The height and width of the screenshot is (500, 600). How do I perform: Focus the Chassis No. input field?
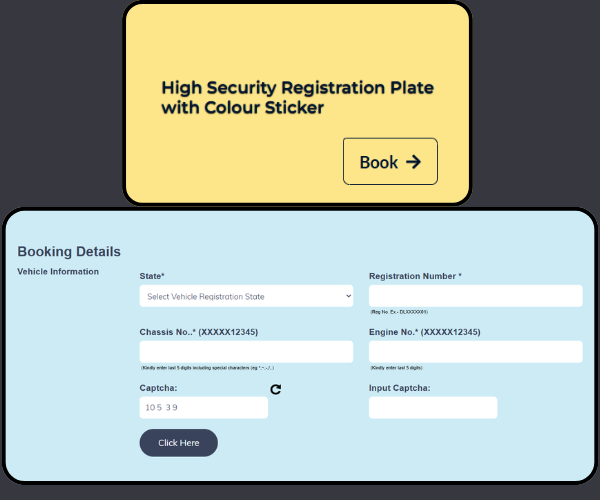pyautogui.click(x=246, y=352)
